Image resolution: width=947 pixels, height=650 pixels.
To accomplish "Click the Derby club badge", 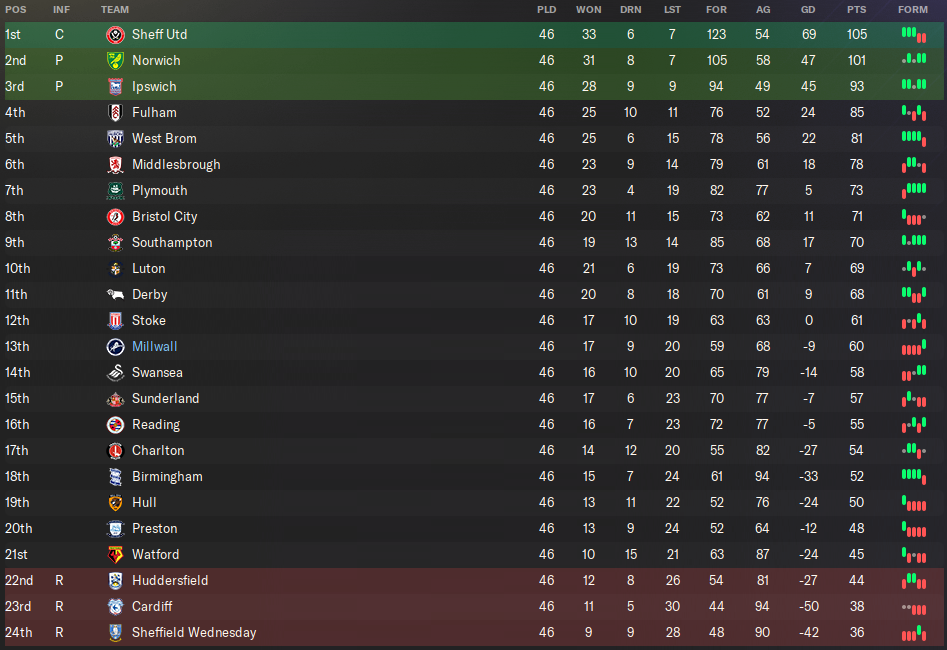I will [x=115, y=294].
